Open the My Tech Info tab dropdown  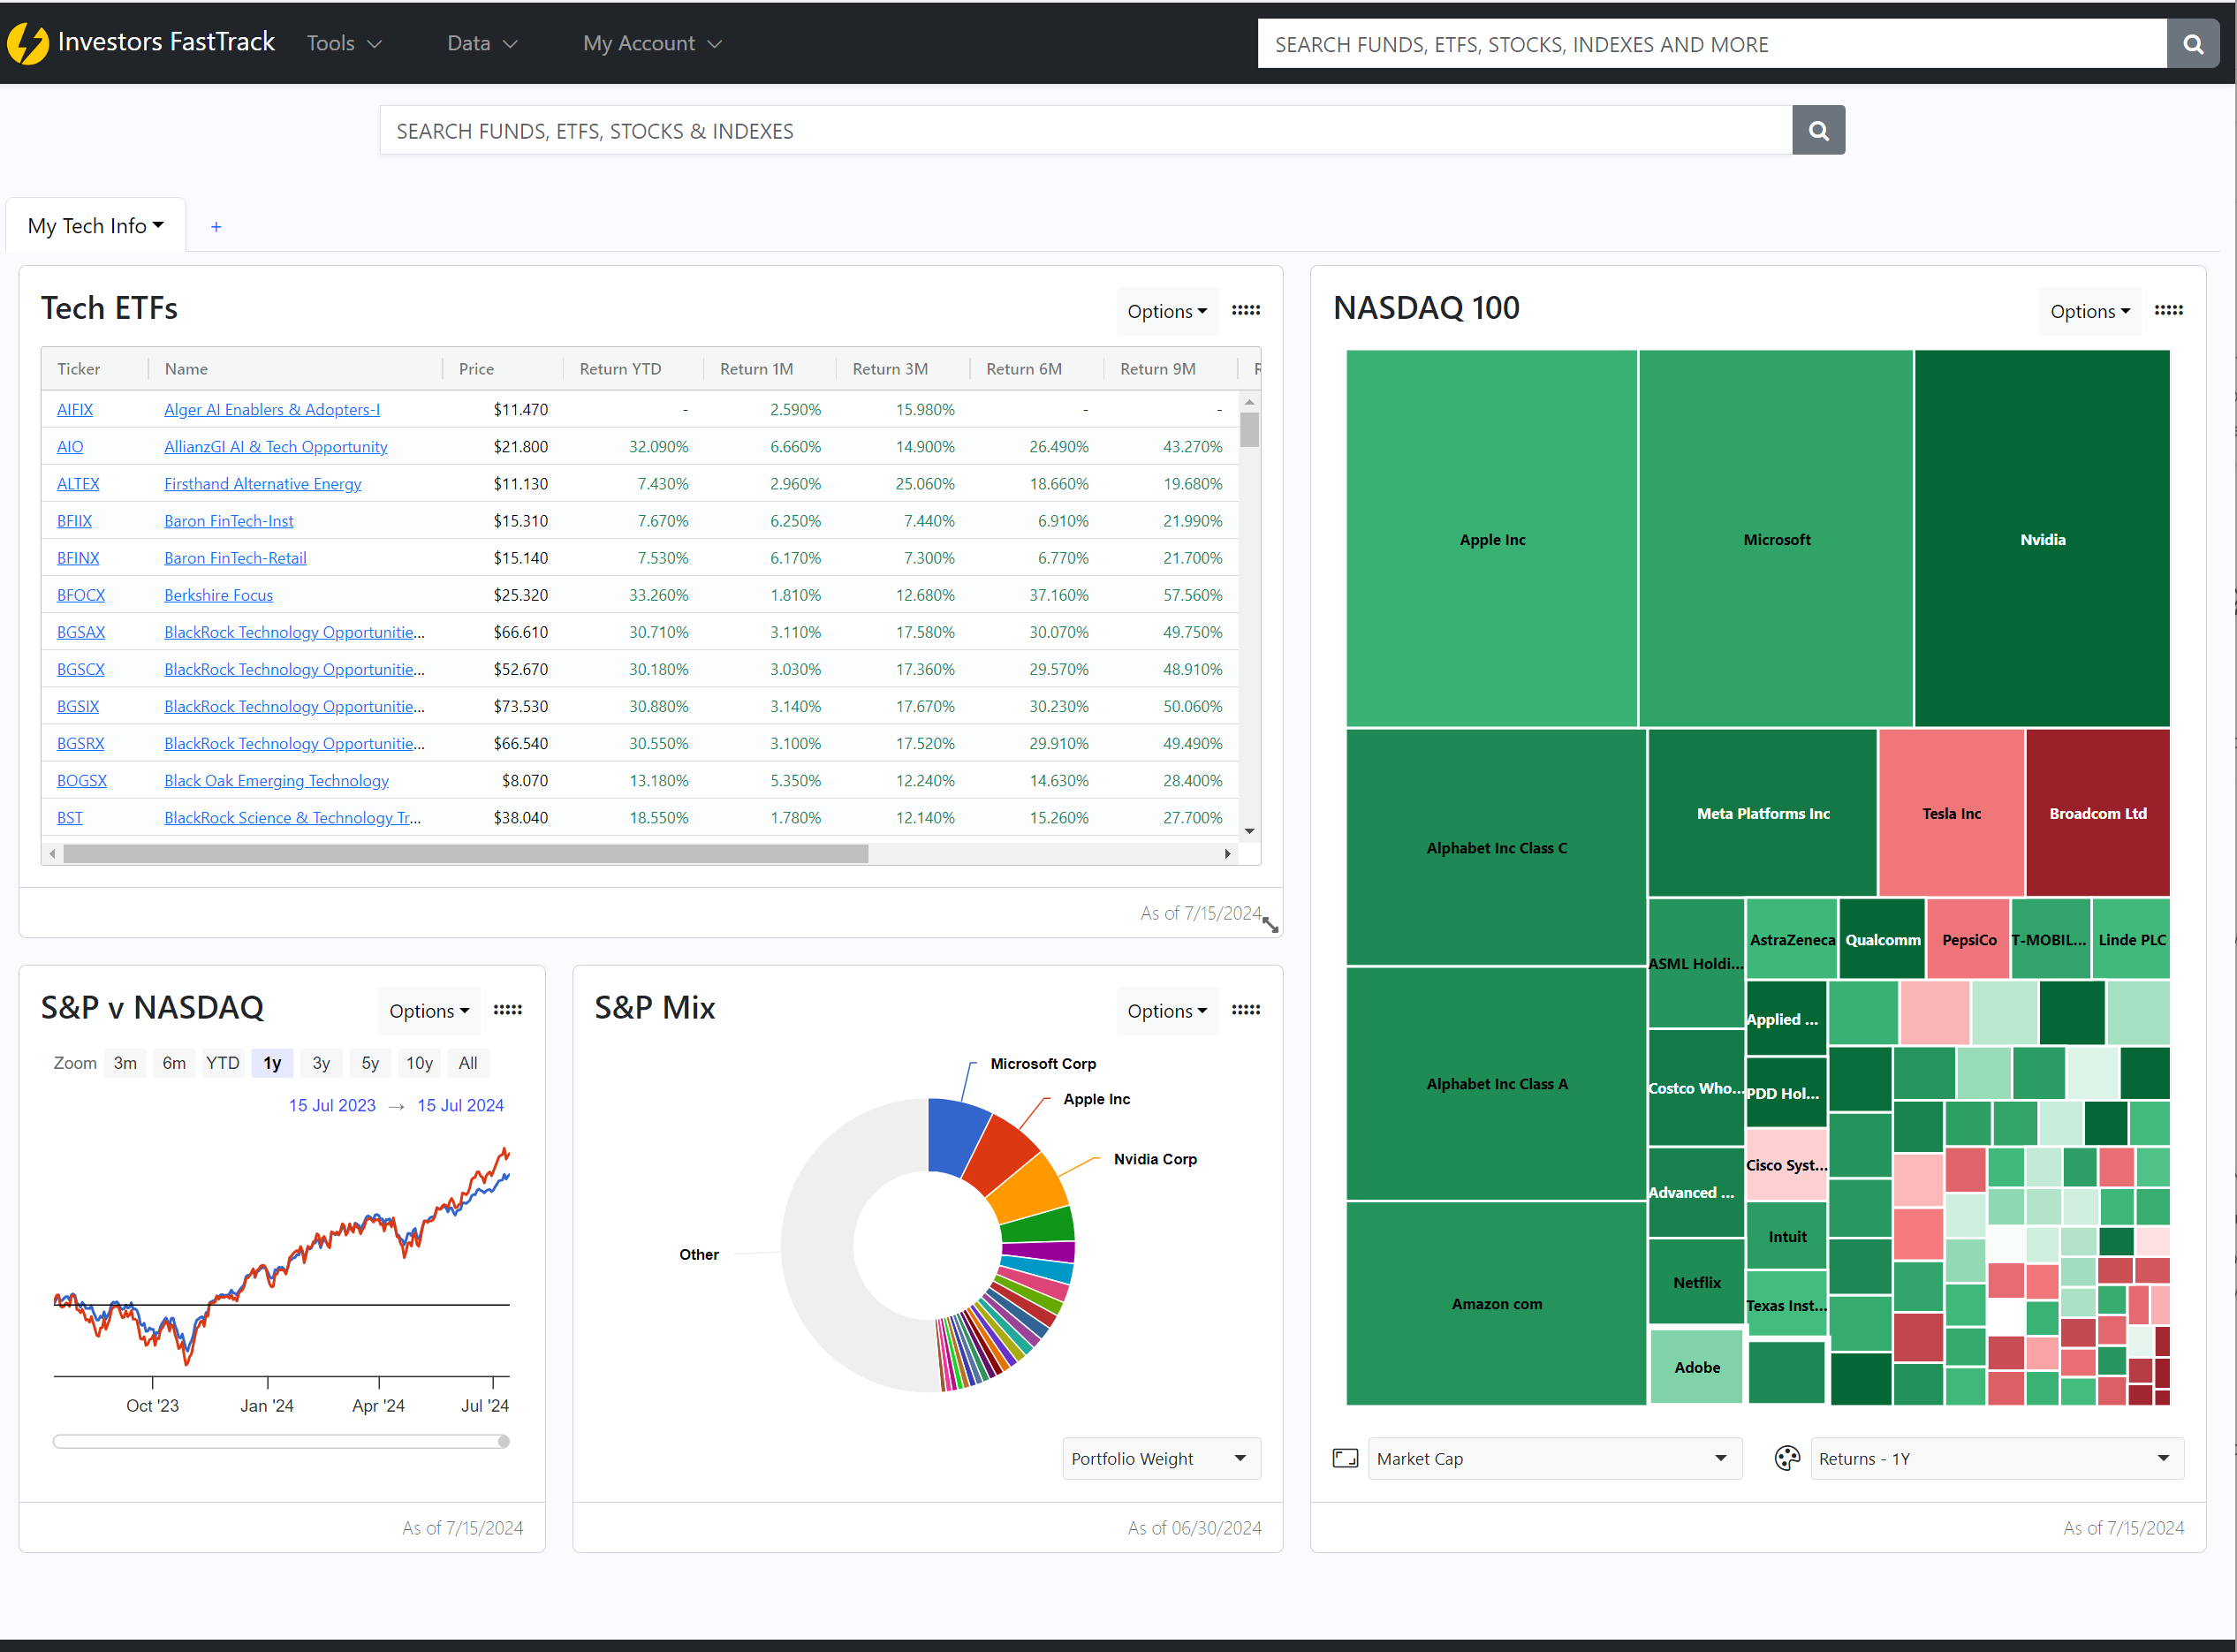(x=95, y=226)
